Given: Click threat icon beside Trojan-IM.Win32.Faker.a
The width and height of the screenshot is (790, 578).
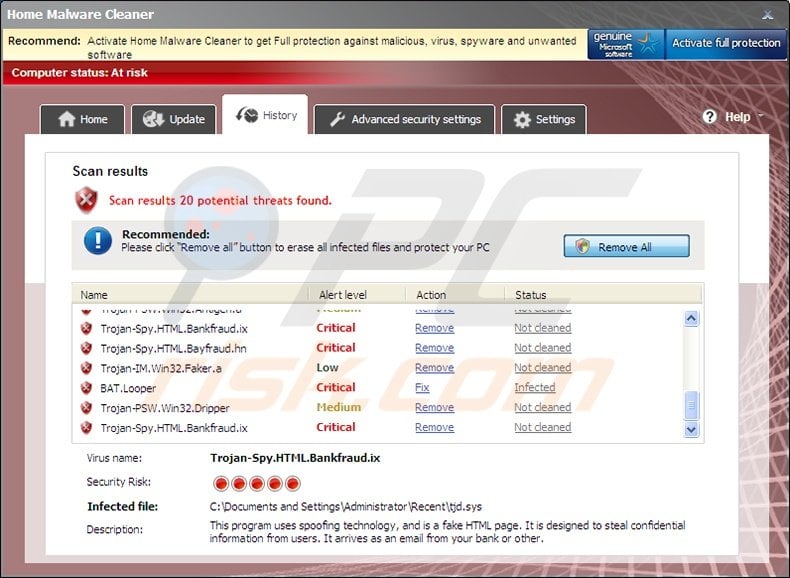Looking at the screenshot, I should [87, 368].
